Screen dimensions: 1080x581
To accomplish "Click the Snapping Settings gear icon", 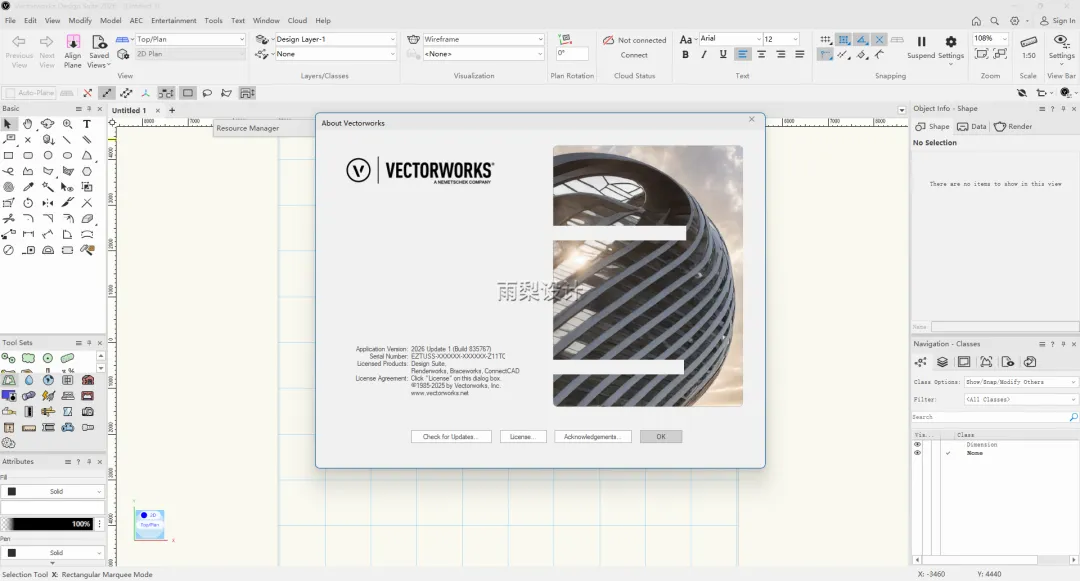I will coord(951,42).
